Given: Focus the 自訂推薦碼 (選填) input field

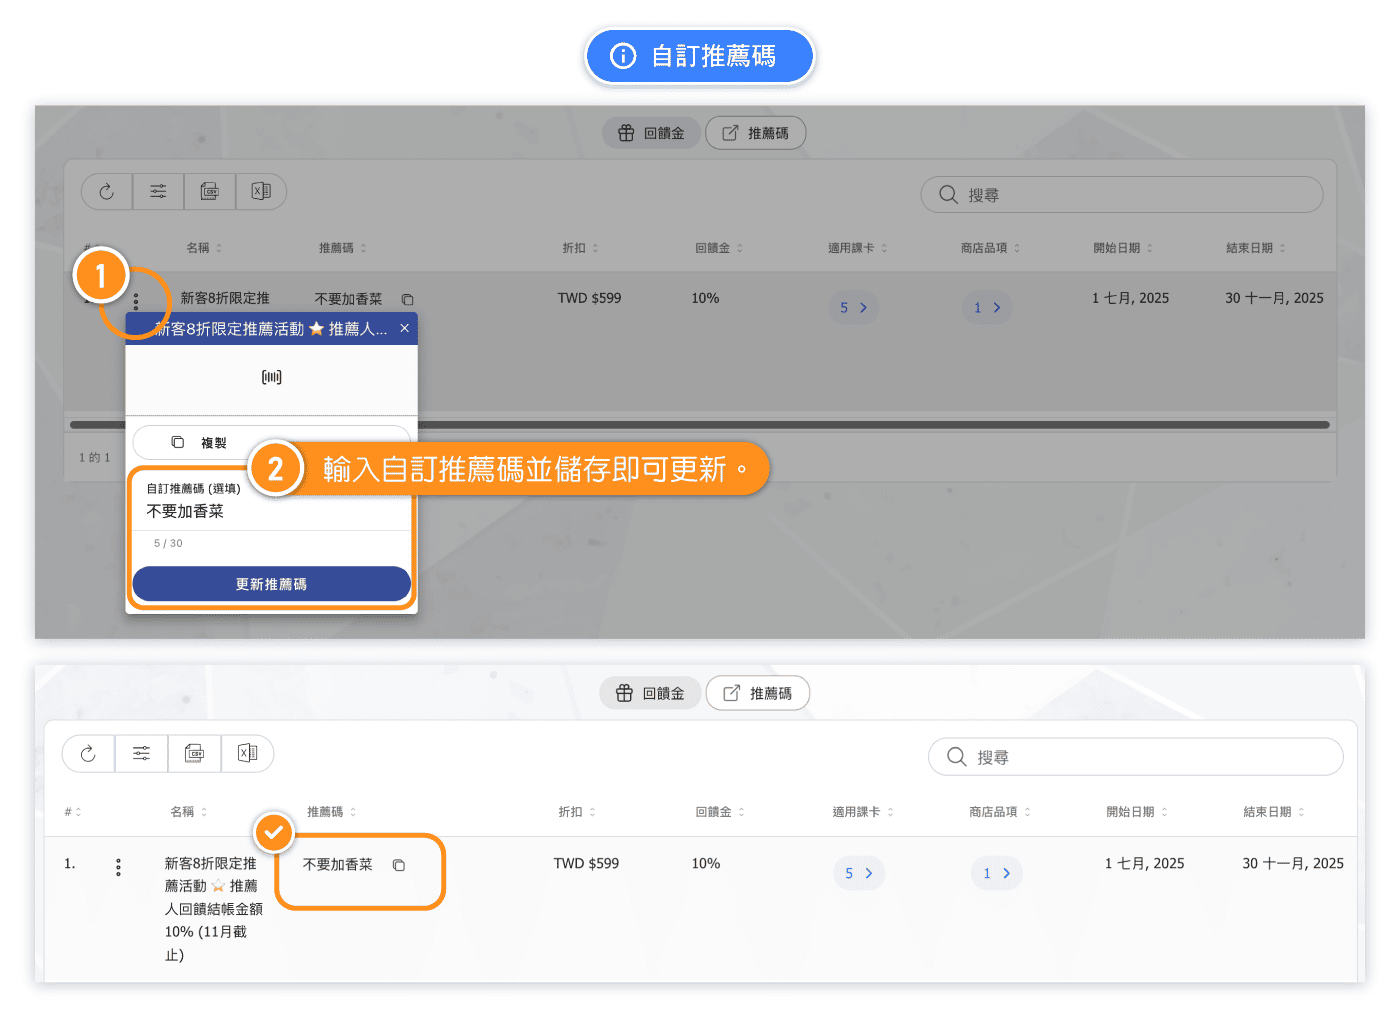Looking at the screenshot, I should click(x=270, y=511).
